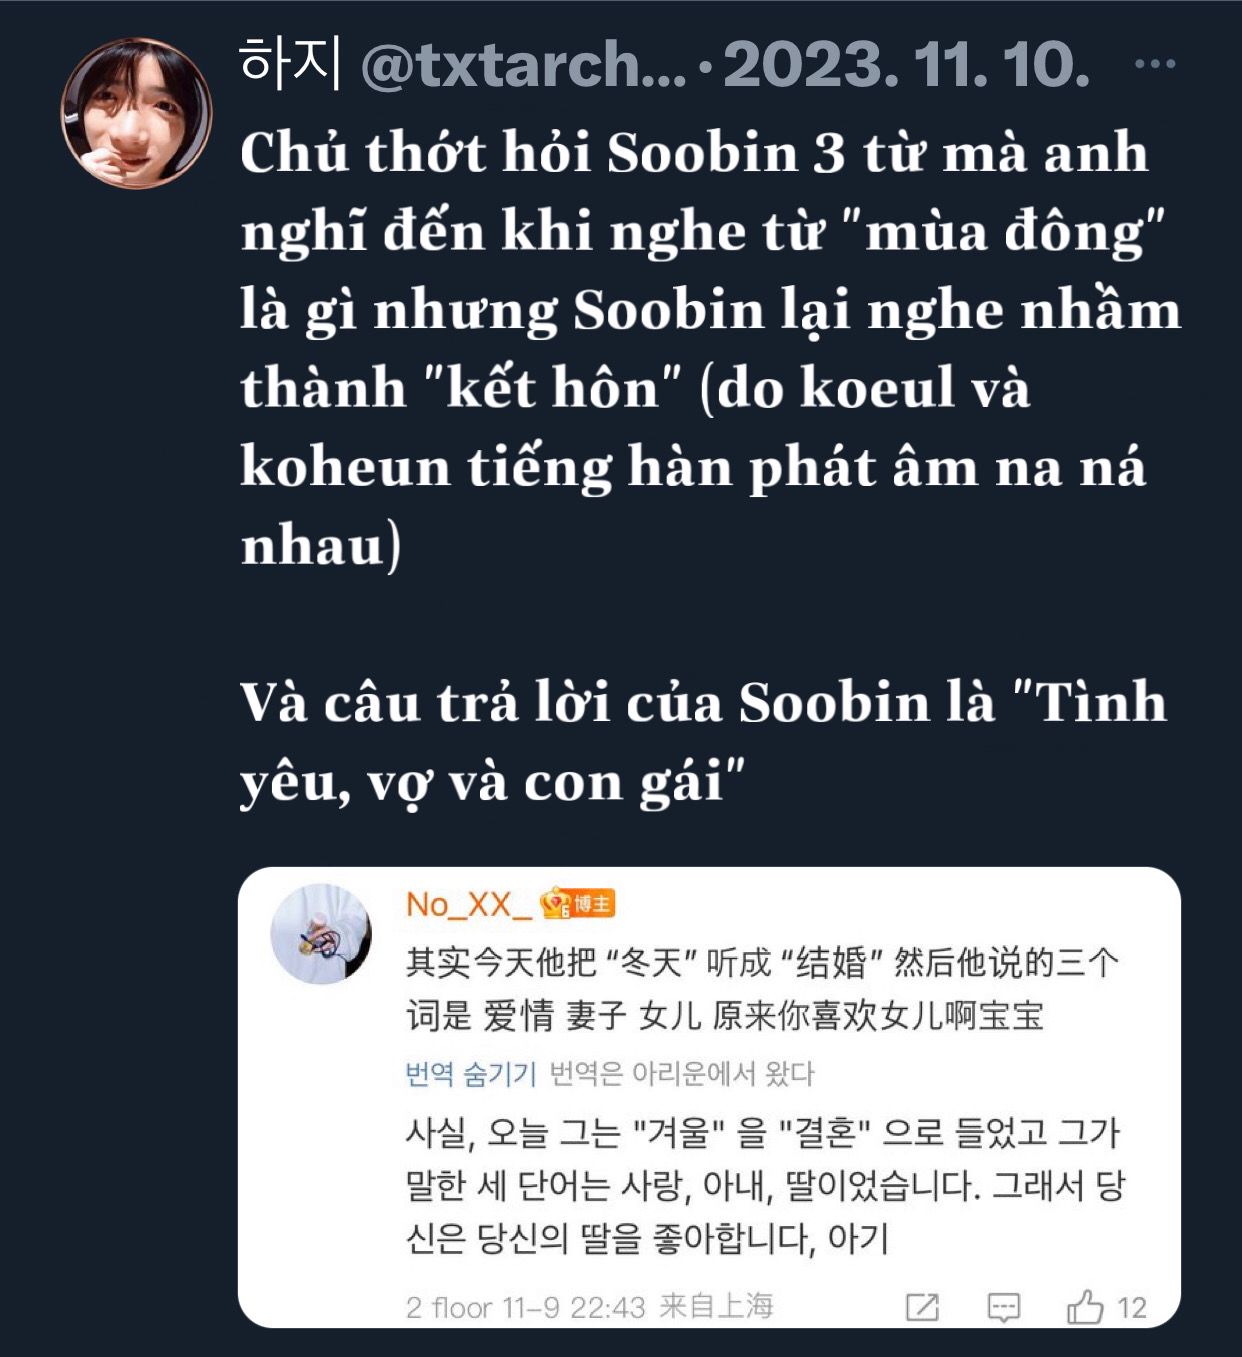Open 하지's profile picture
Screen dimensions: 1242x1357
pyautogui.click(x=136, y=113)
